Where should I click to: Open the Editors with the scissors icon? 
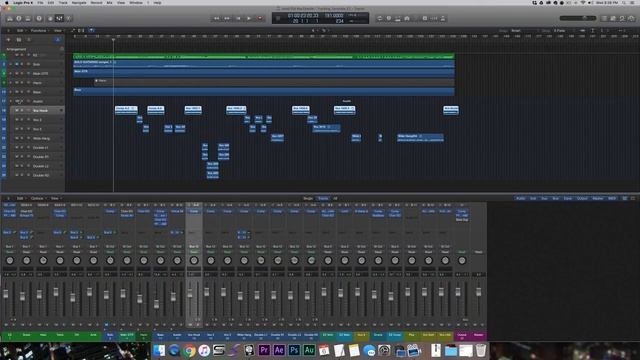(69, 18)
